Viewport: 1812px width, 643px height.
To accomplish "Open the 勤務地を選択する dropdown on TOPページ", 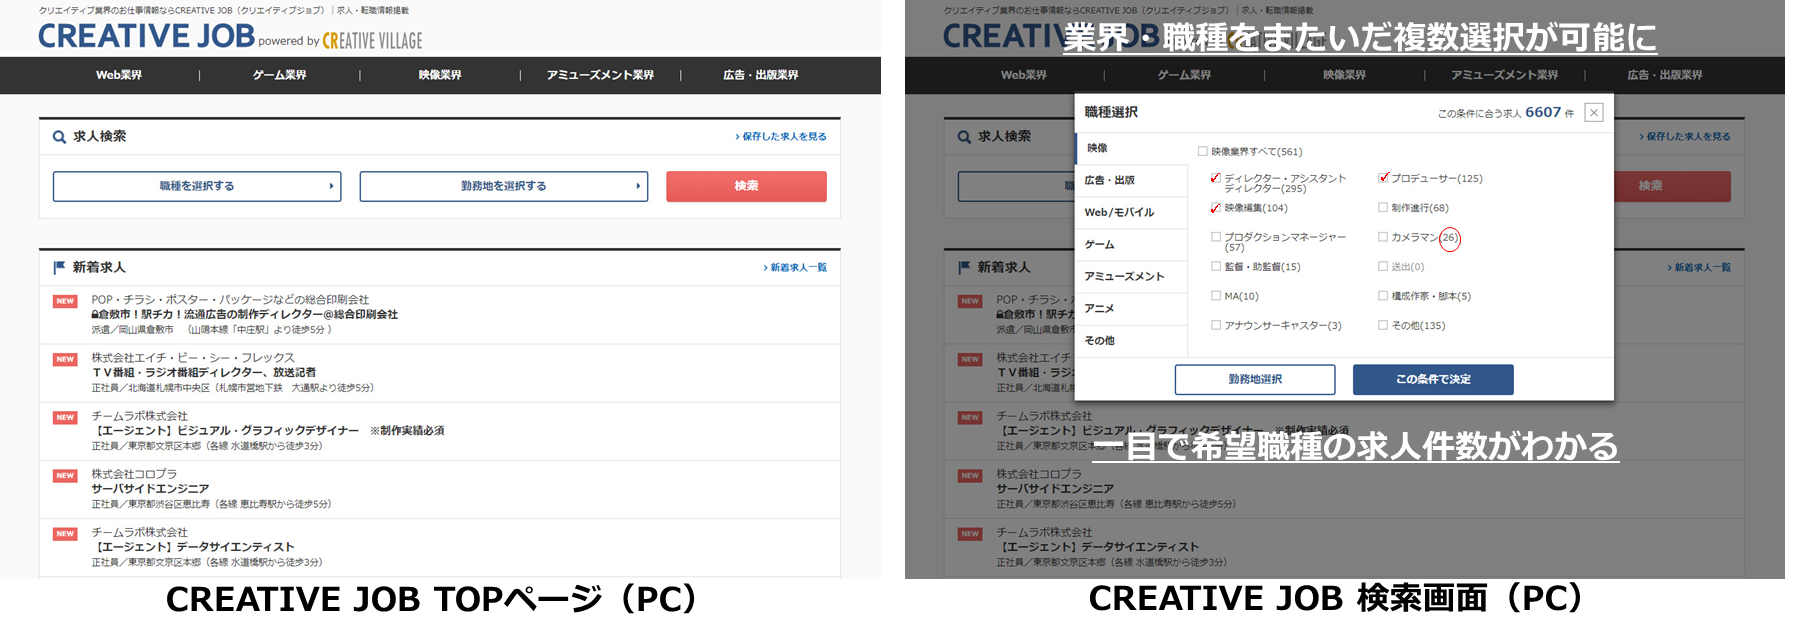I will (504, 186).
